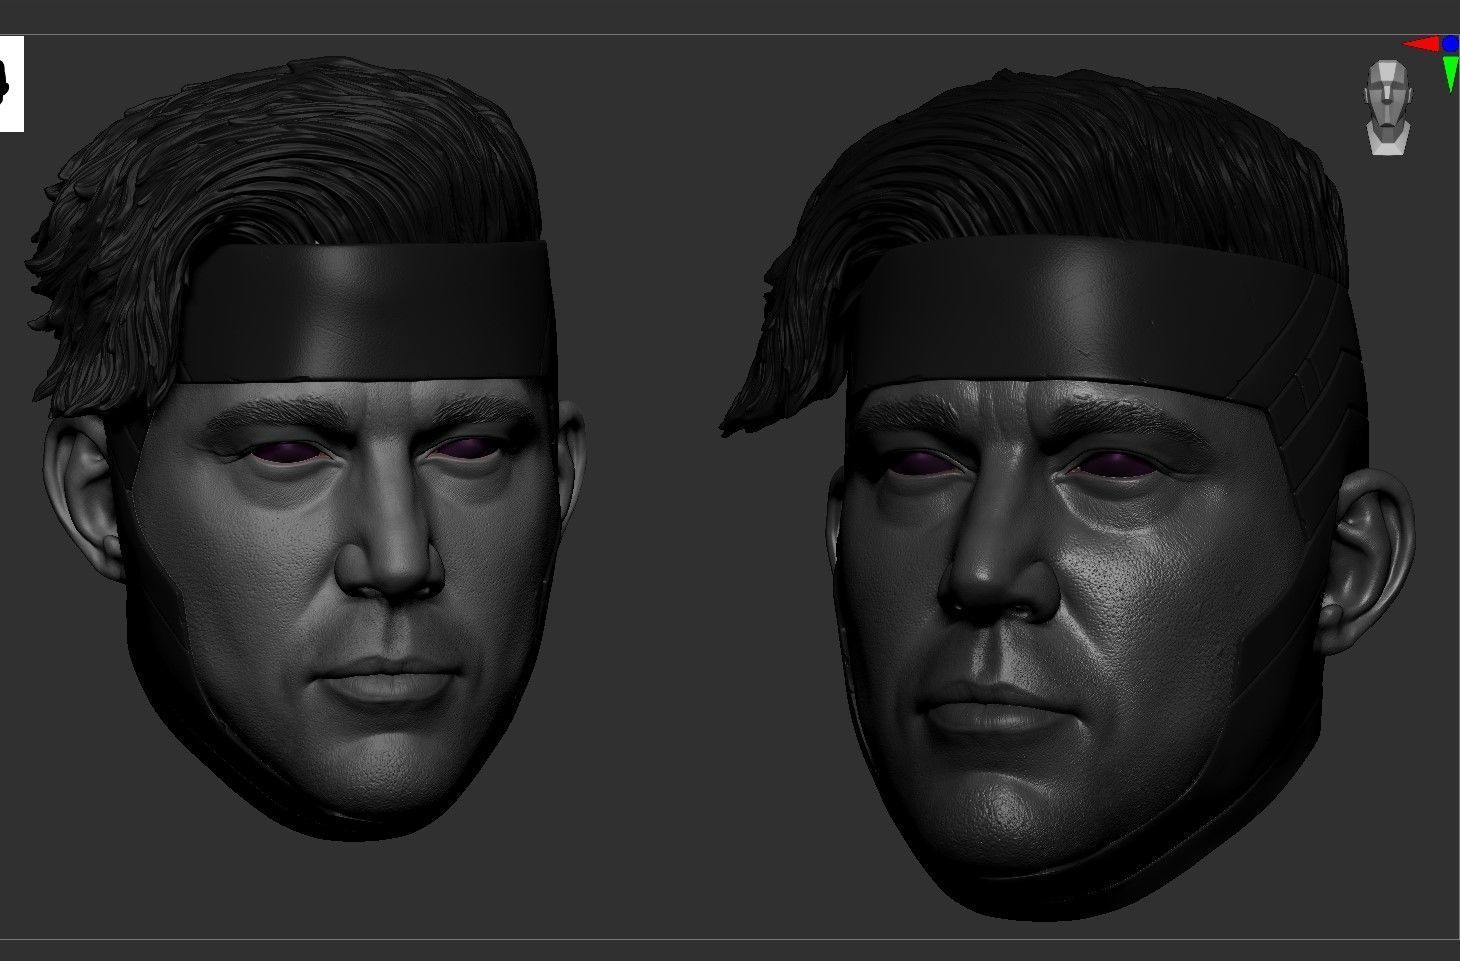Click the green Y axis cone
The image size is (1460, 961).
click(1450, 74)
